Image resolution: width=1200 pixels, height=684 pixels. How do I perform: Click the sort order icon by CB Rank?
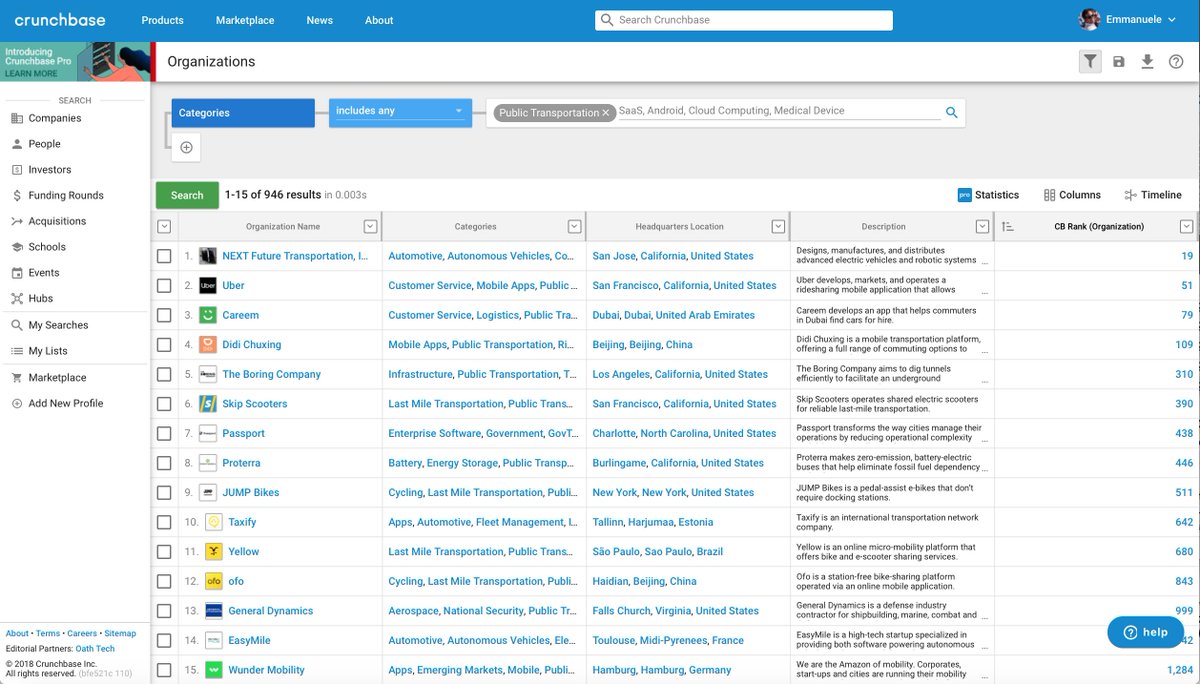tap(1007, 227)
